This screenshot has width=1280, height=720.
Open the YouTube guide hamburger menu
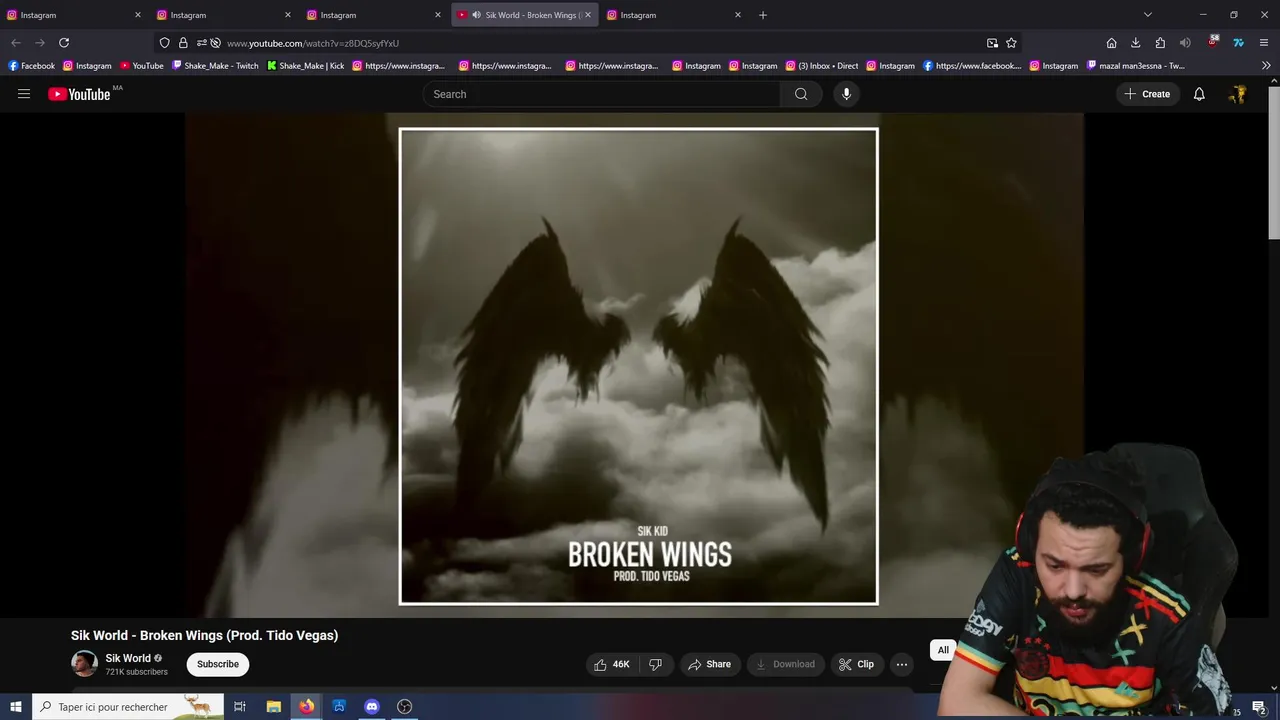click(x=24, y=94)
